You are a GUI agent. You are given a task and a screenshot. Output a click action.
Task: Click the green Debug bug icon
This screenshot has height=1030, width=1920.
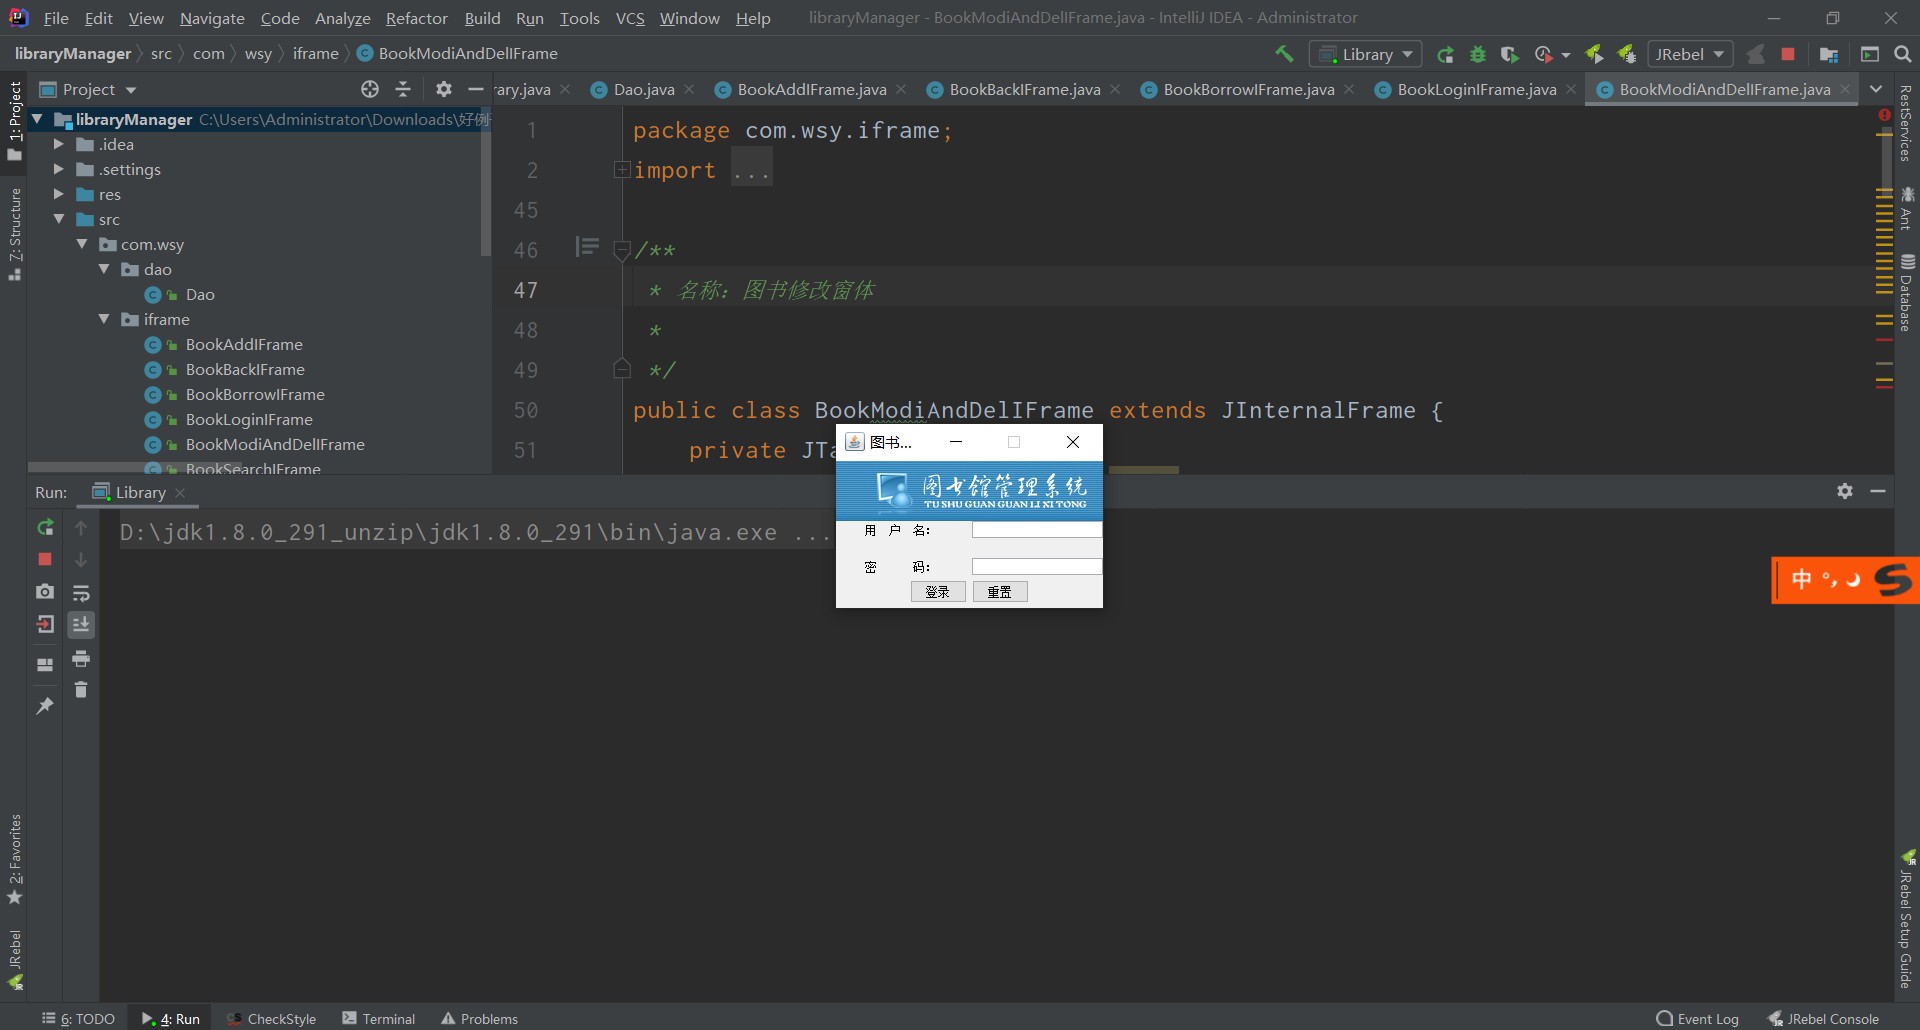tap(1478, 54)
